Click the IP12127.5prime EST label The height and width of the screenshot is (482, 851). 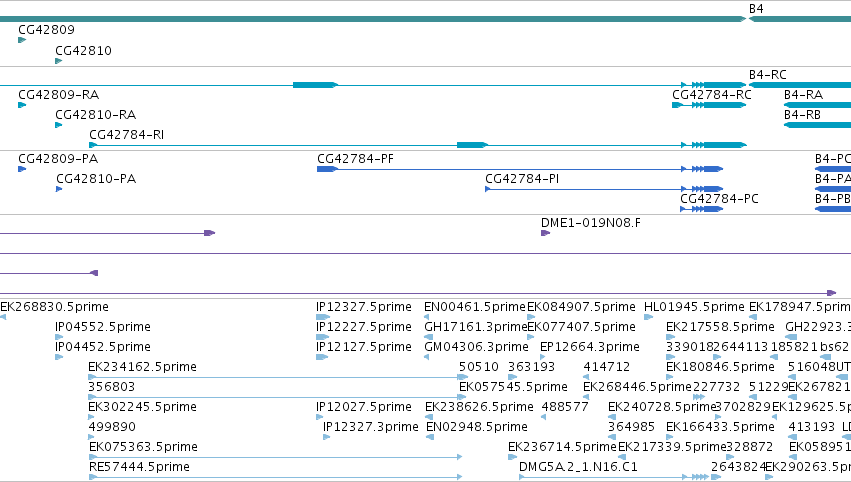(x=364, y=347)
